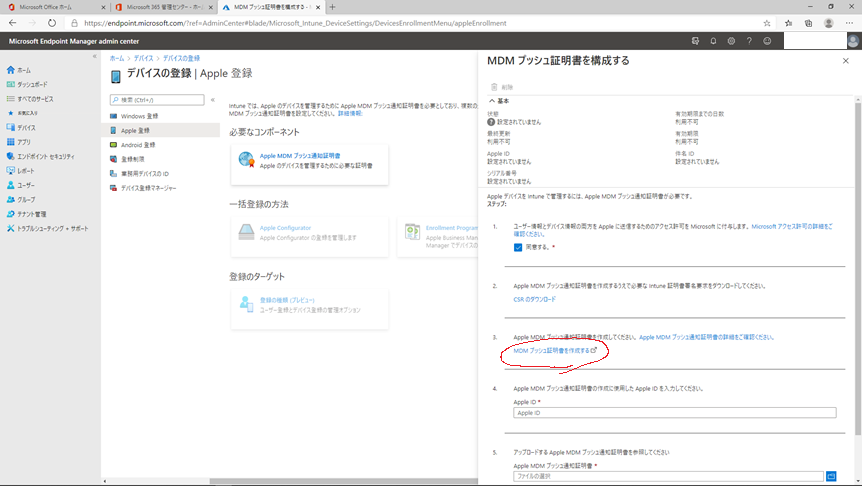Toggle the agree (同意する) checkbox
This screenshot has height=486, width=862.
pos(518,247)
